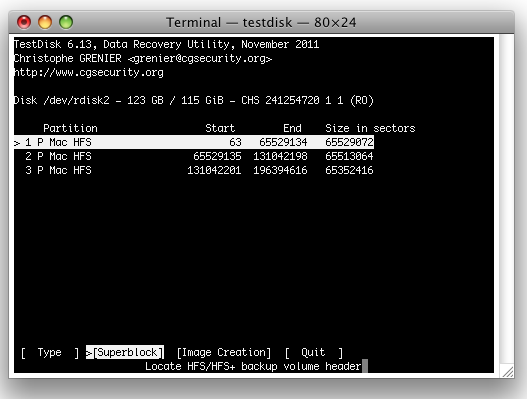The width and height of the screenshot is (527, 399).
Task: Select partition 1 Mac HFS row
Action: point(194,142)
